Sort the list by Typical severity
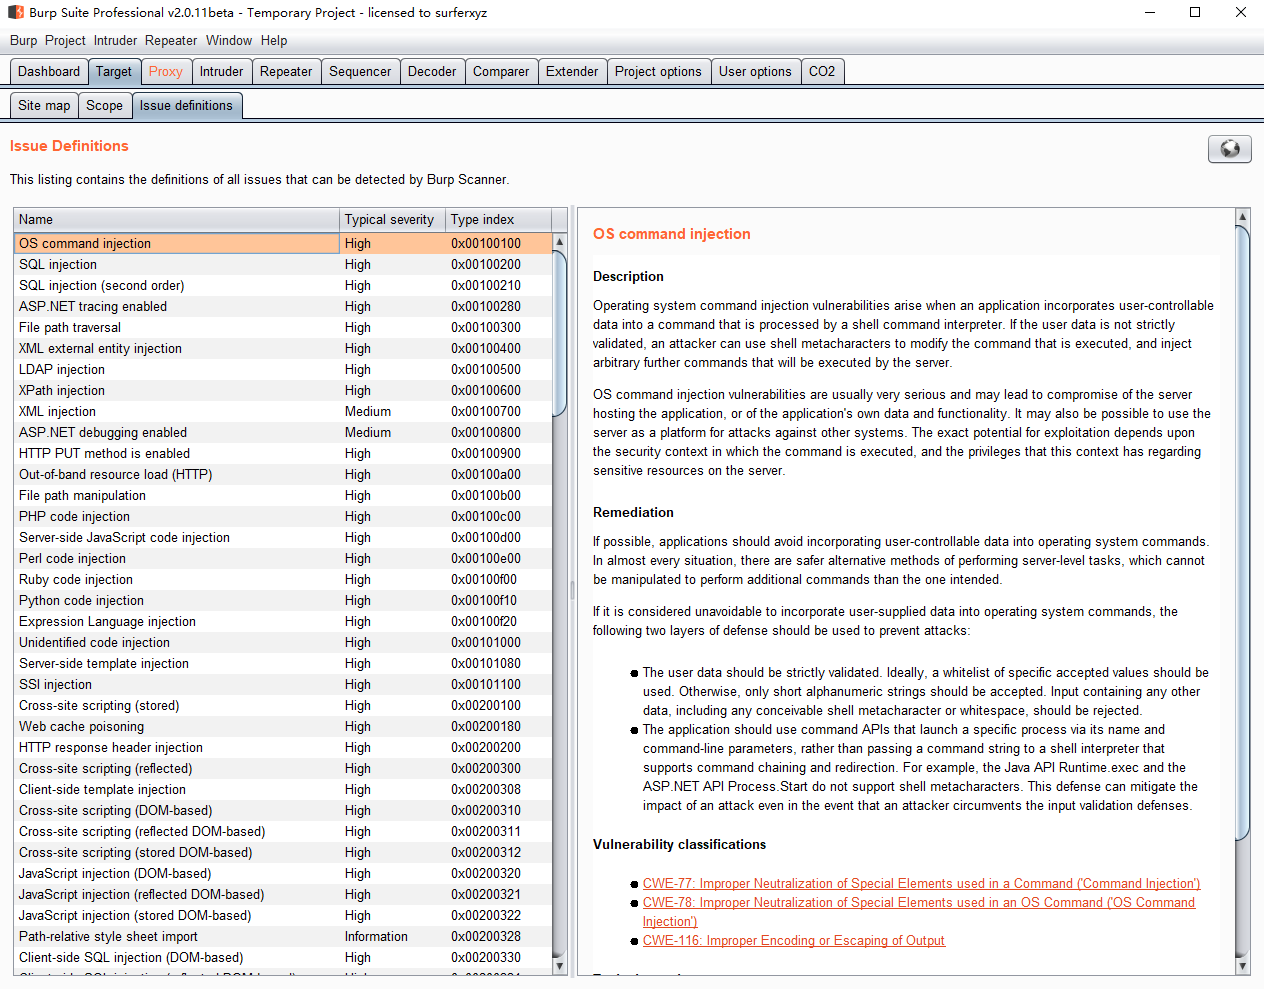The width and height of the screenshot is (1264, 989). [x=390, y=220]
